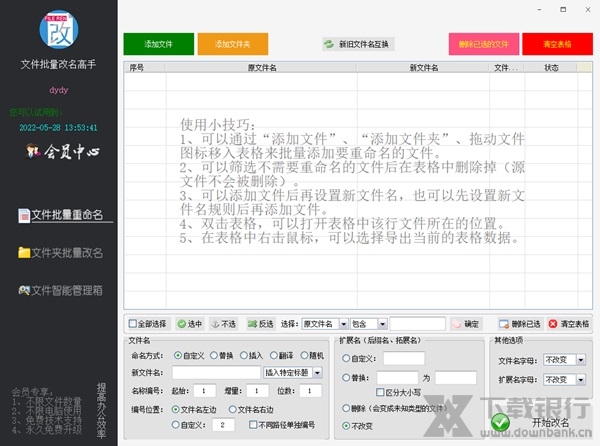600x446 pixels.
Task: Open the 文件名字母 case dropdown
Action: [x=581, y=360]
